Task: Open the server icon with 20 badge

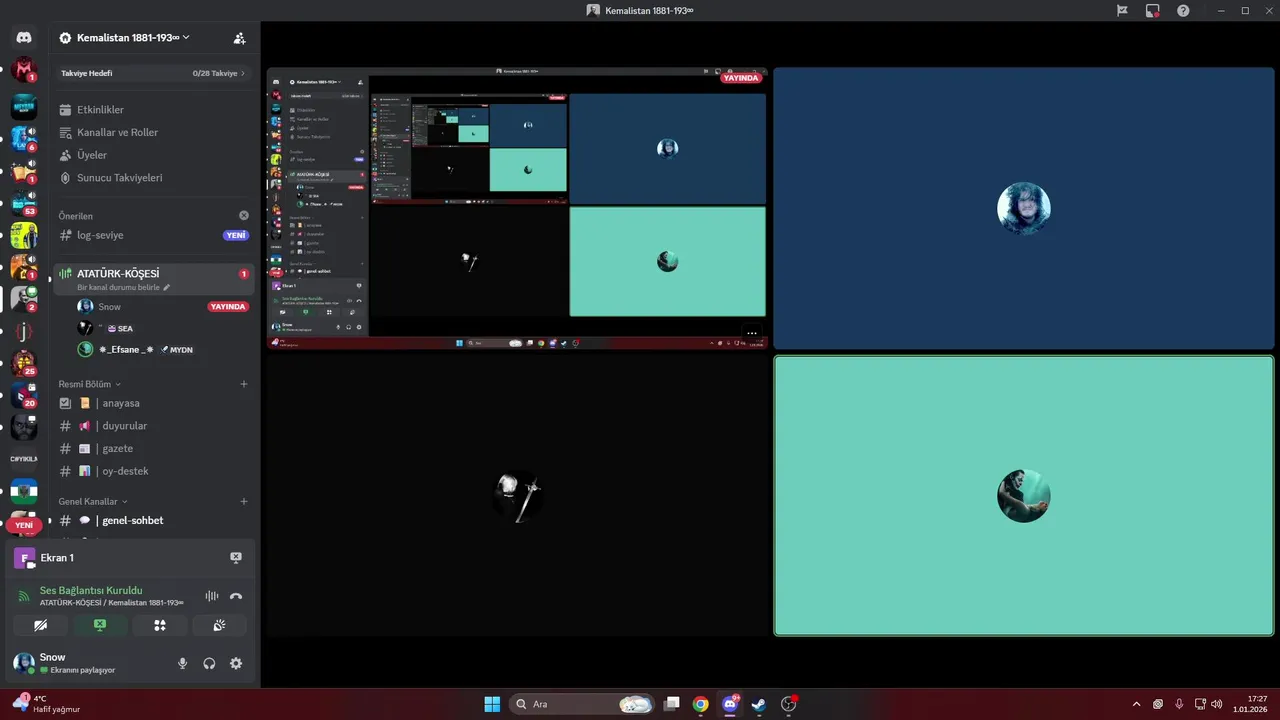Action: pos(24,395)
